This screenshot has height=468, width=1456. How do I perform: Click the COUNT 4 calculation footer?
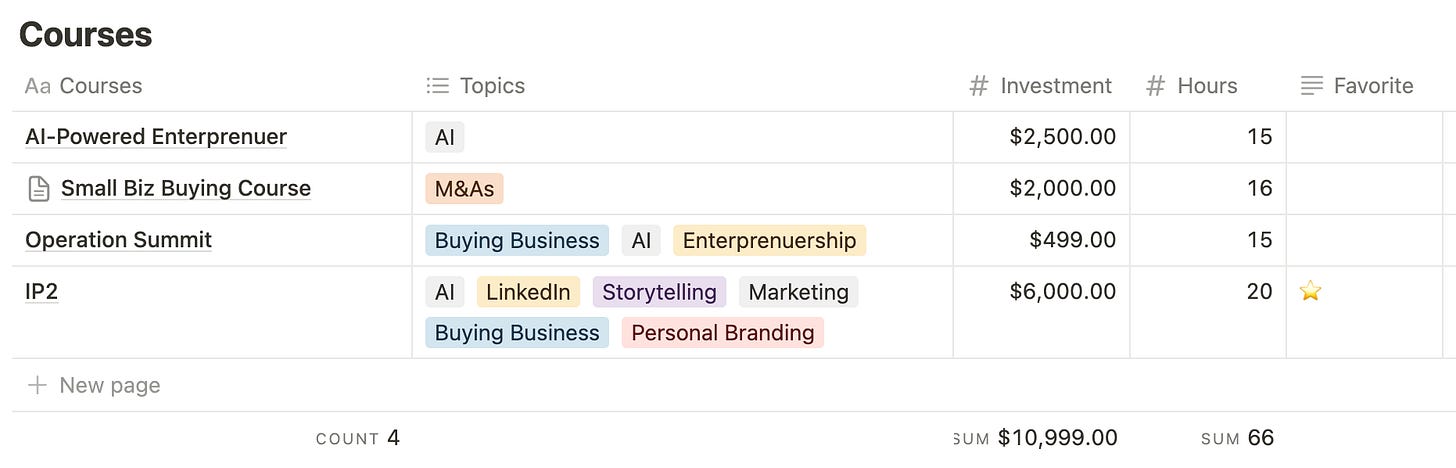357,438
